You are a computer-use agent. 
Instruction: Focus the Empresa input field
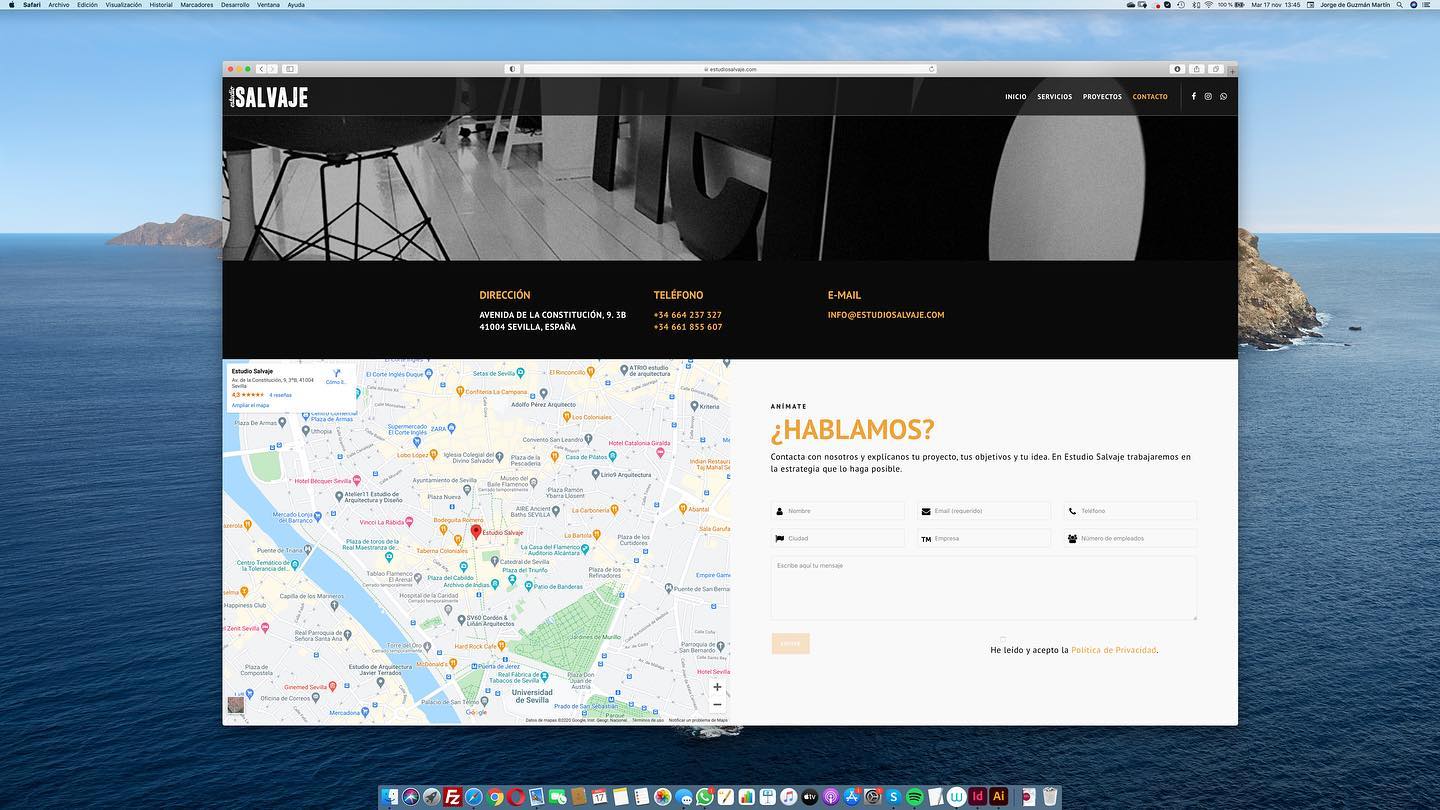pyautogui.click(x=984, y=538)
